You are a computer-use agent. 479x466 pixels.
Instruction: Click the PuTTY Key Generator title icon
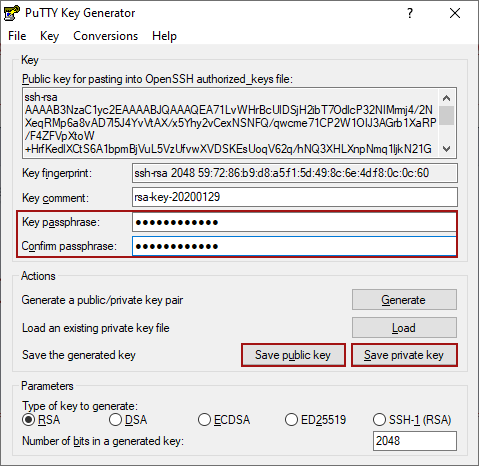tap(12, 13)
